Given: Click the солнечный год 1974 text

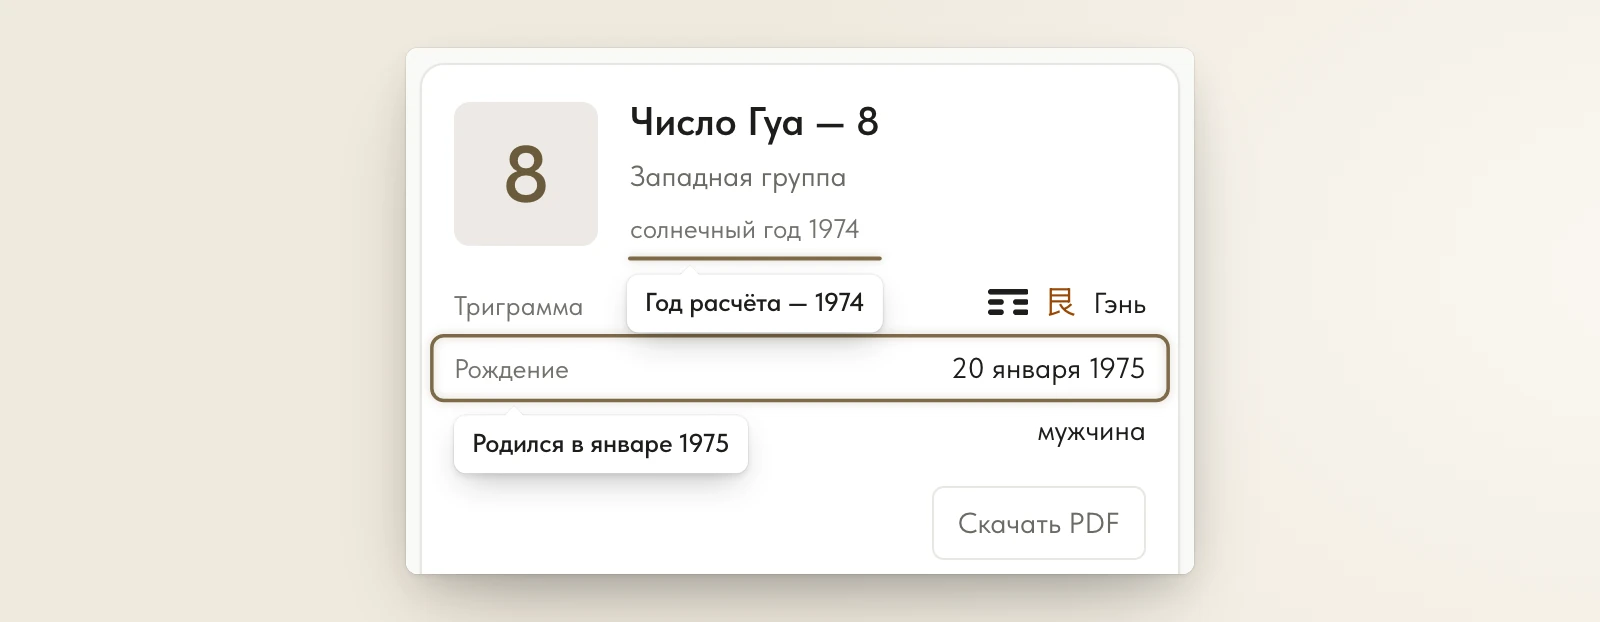Looking at the screenshot, I should [x=744, y=230].
